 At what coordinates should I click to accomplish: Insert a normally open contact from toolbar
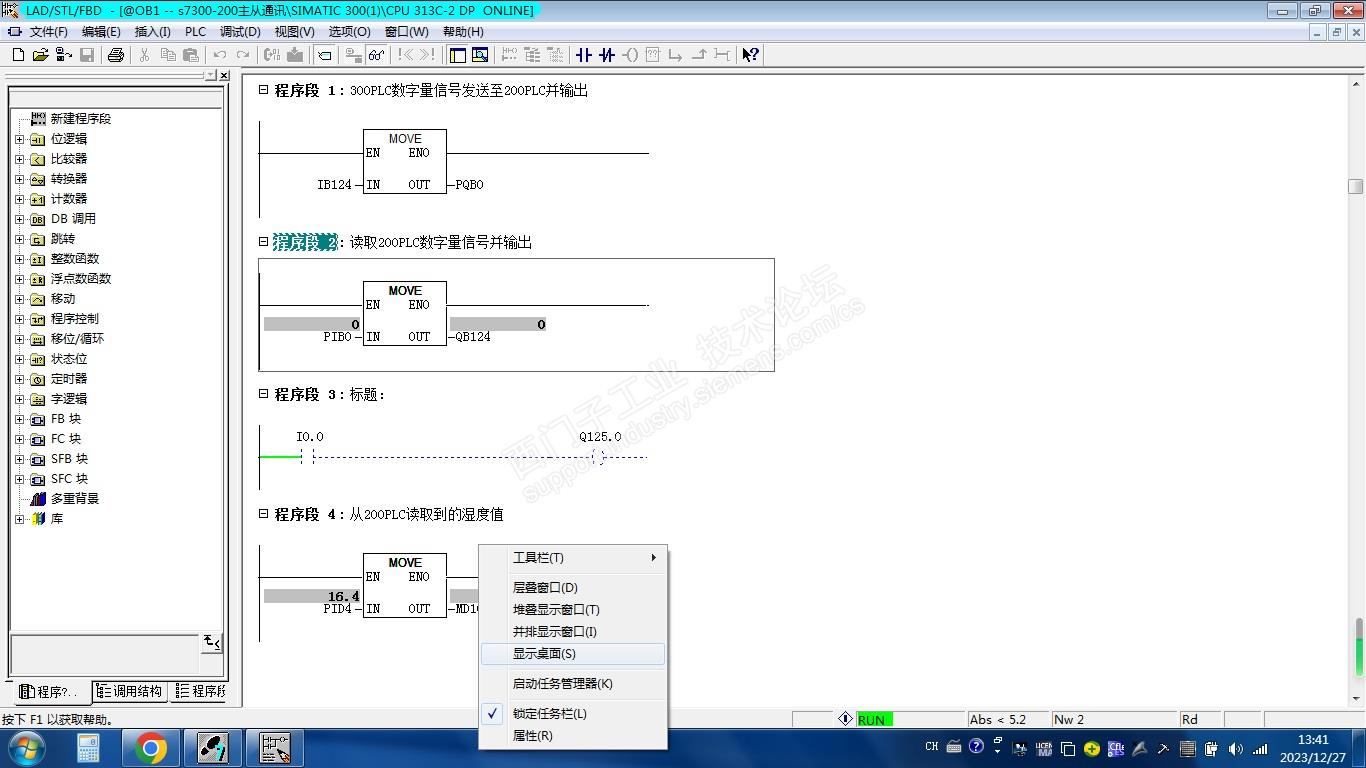tap(584, 55)
